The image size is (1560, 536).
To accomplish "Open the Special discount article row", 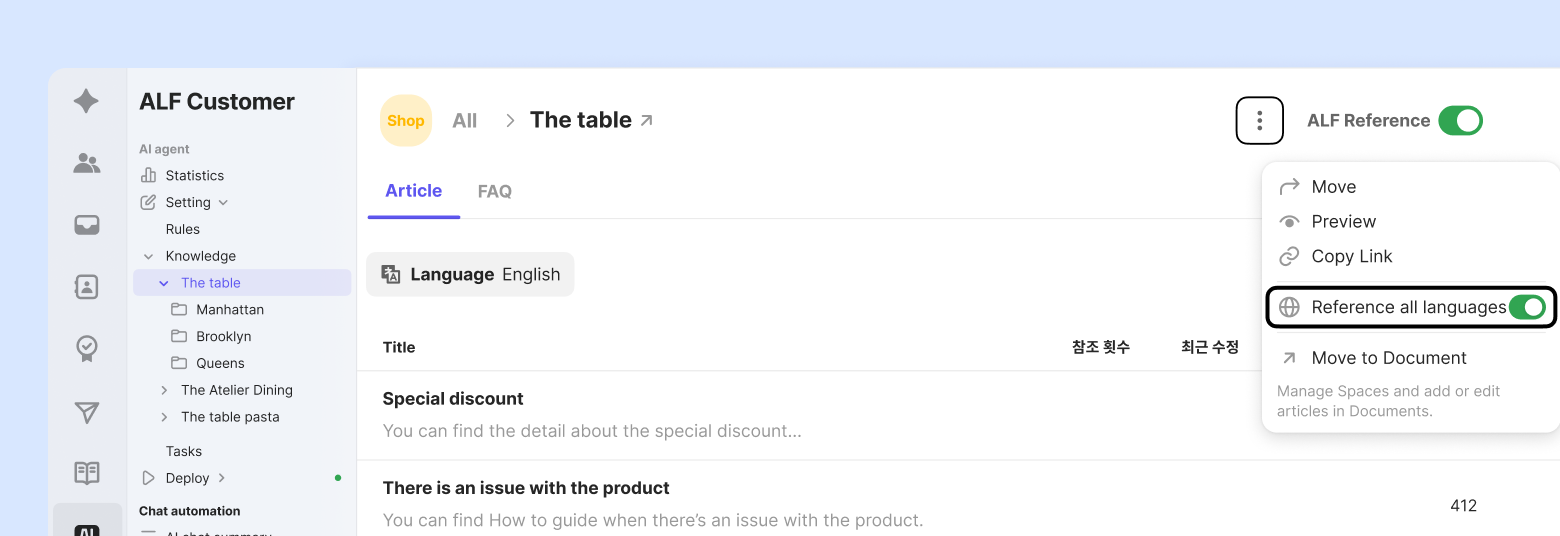I will (x=453, y=399).
